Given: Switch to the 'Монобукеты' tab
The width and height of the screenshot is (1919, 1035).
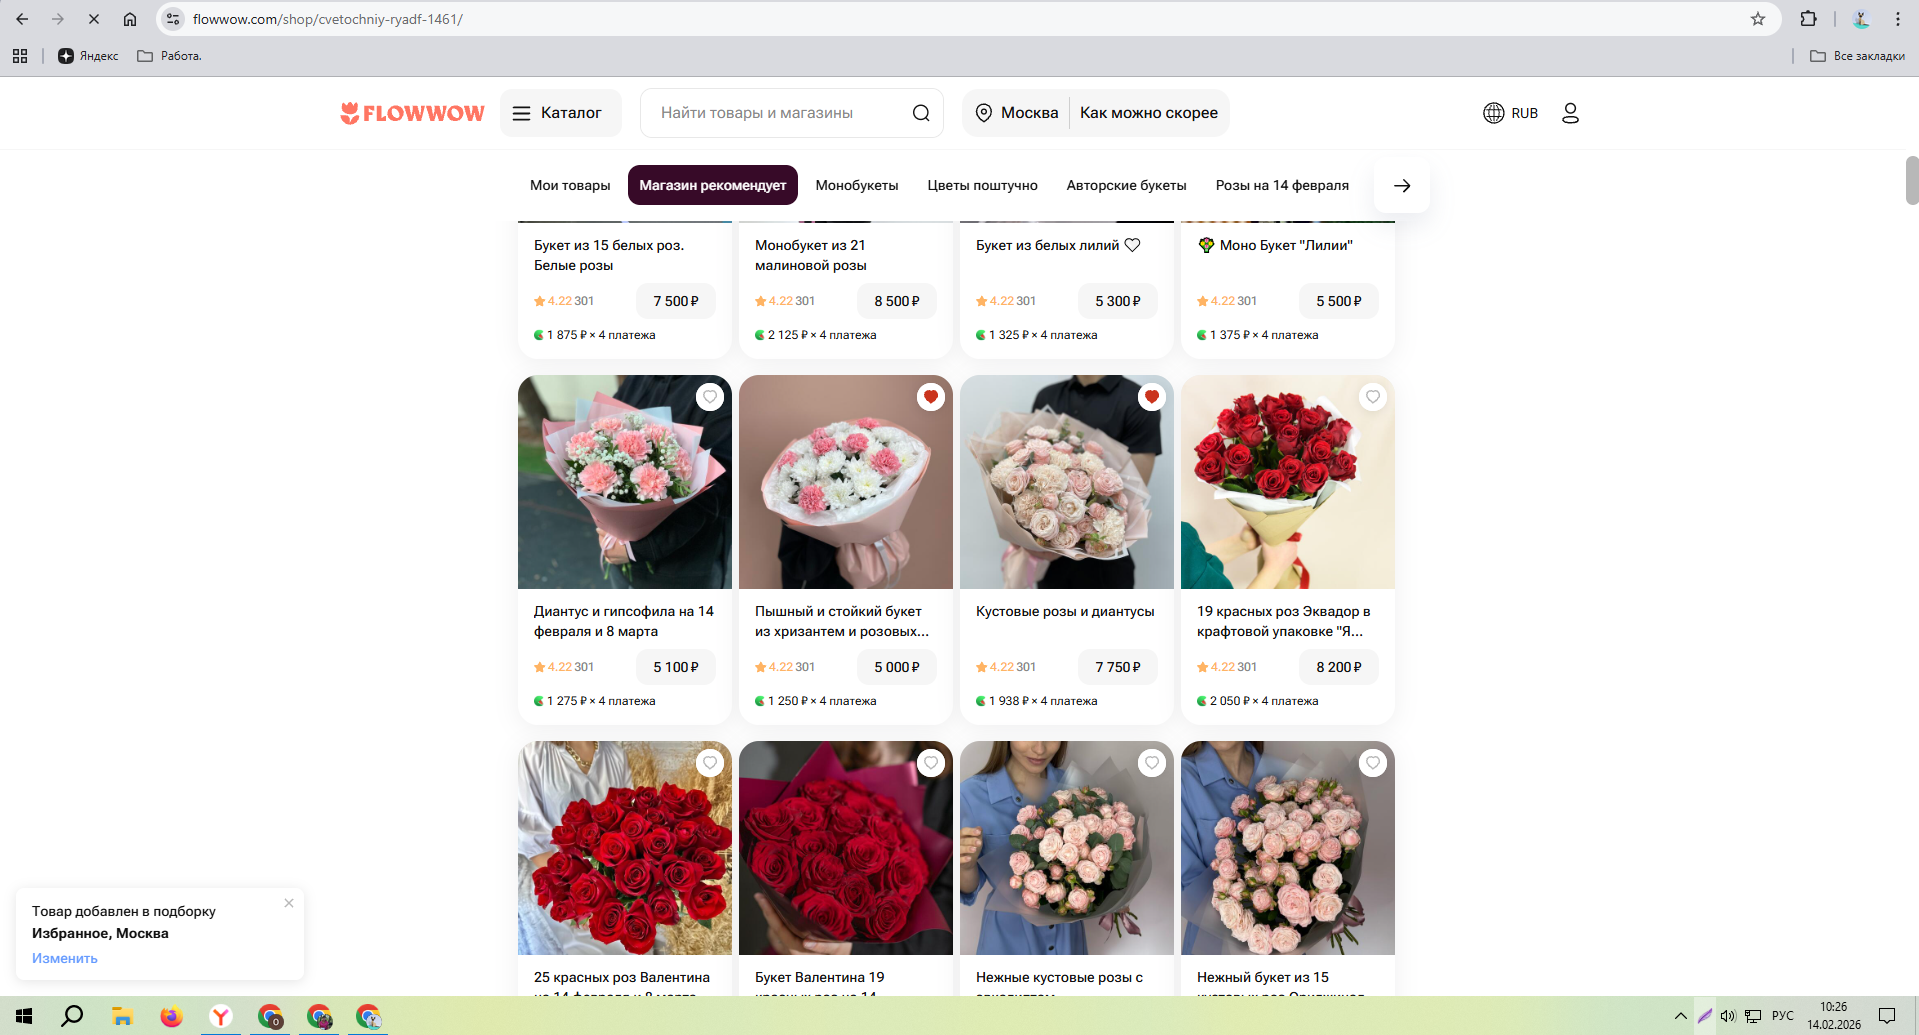Looking at the screenshot, I should pyautogui.click(x=857, y=185).
